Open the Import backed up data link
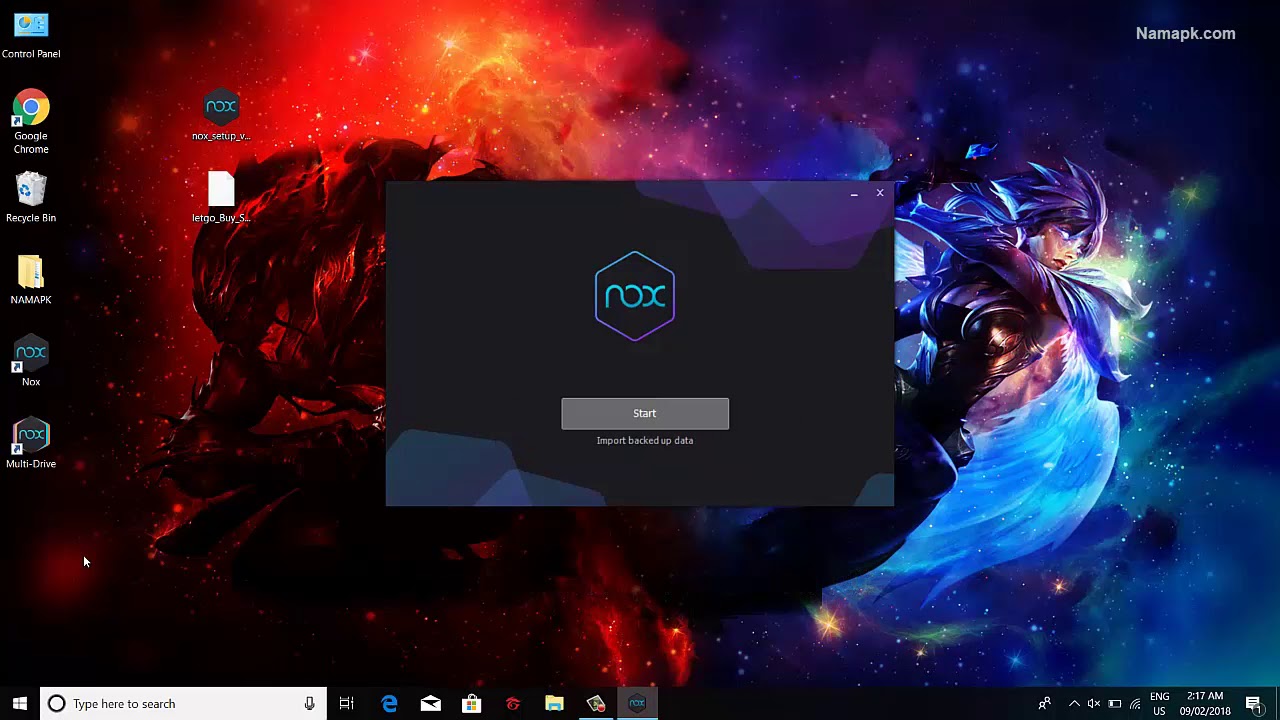Viewport: 1280px width, 720px height. (x=645, y=440)
